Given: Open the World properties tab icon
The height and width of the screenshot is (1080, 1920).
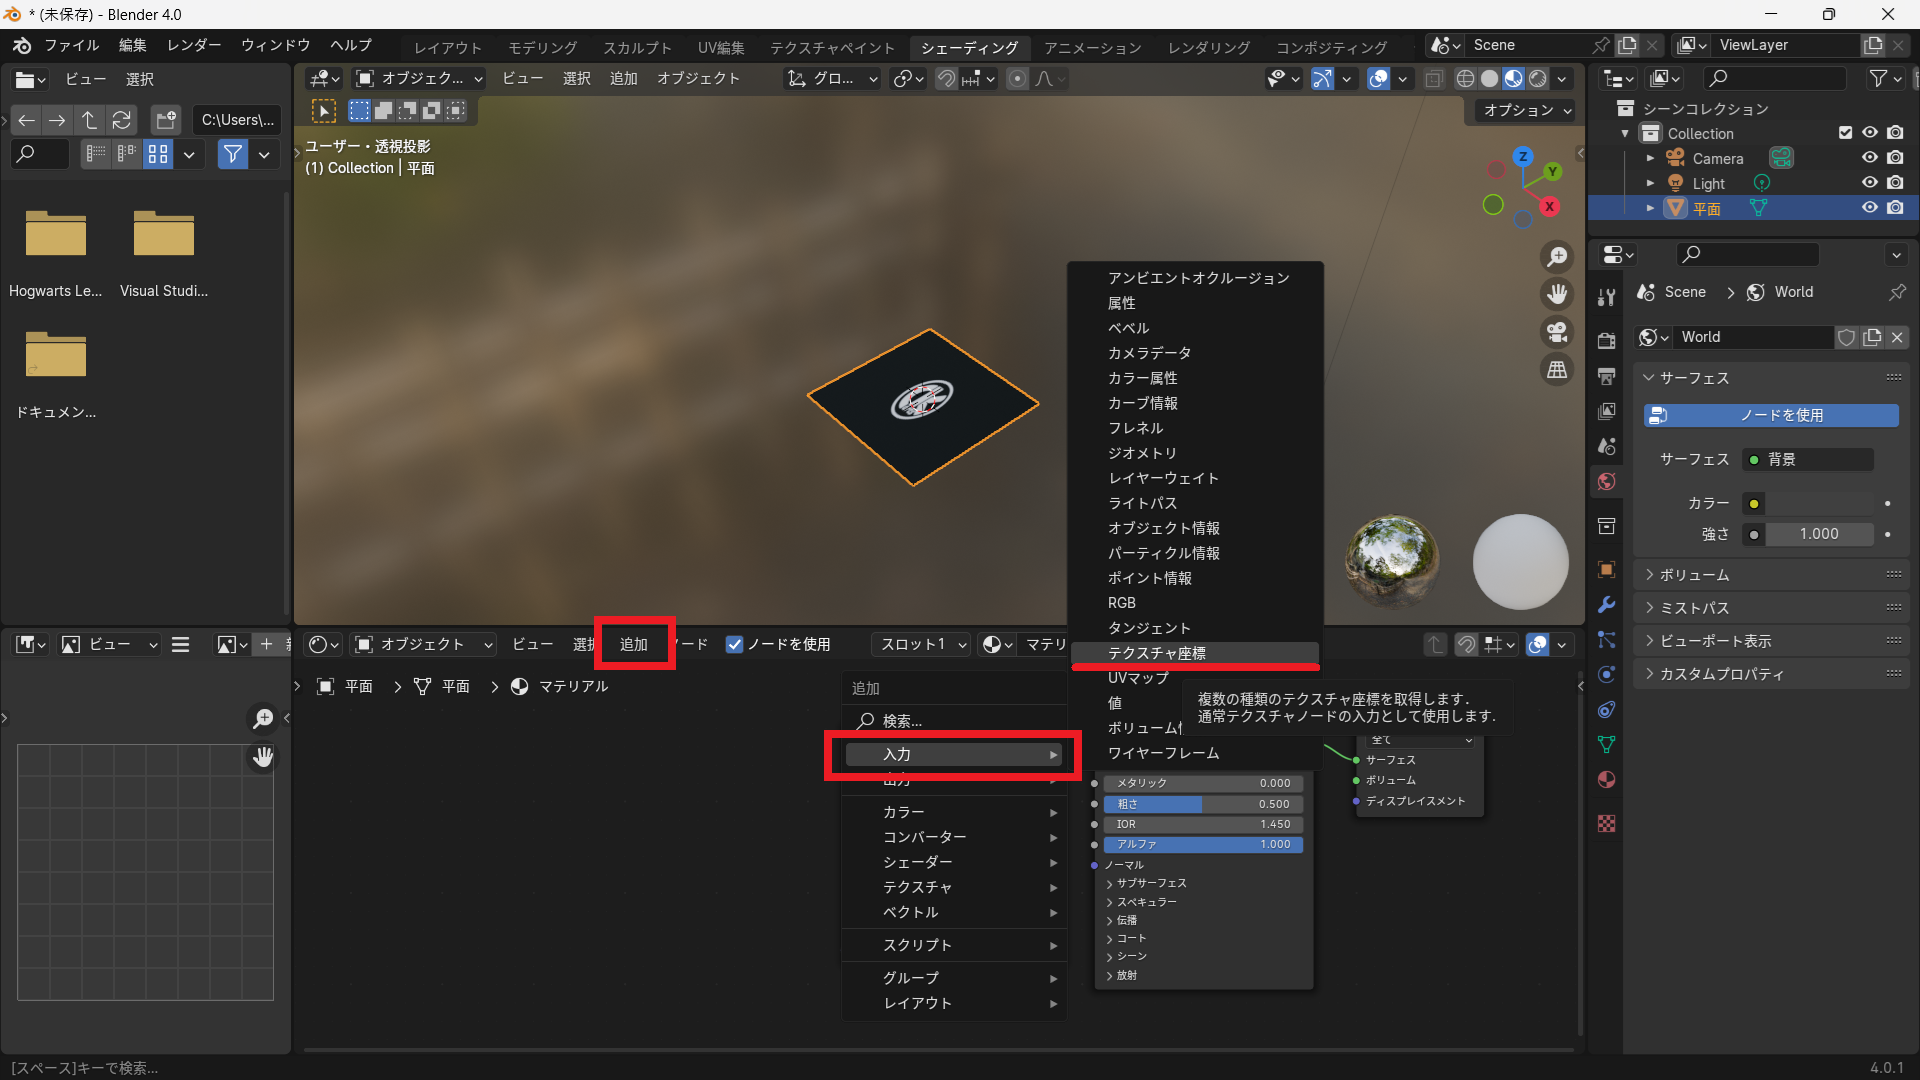Looking at the screenshot, I should point(1607,482).
